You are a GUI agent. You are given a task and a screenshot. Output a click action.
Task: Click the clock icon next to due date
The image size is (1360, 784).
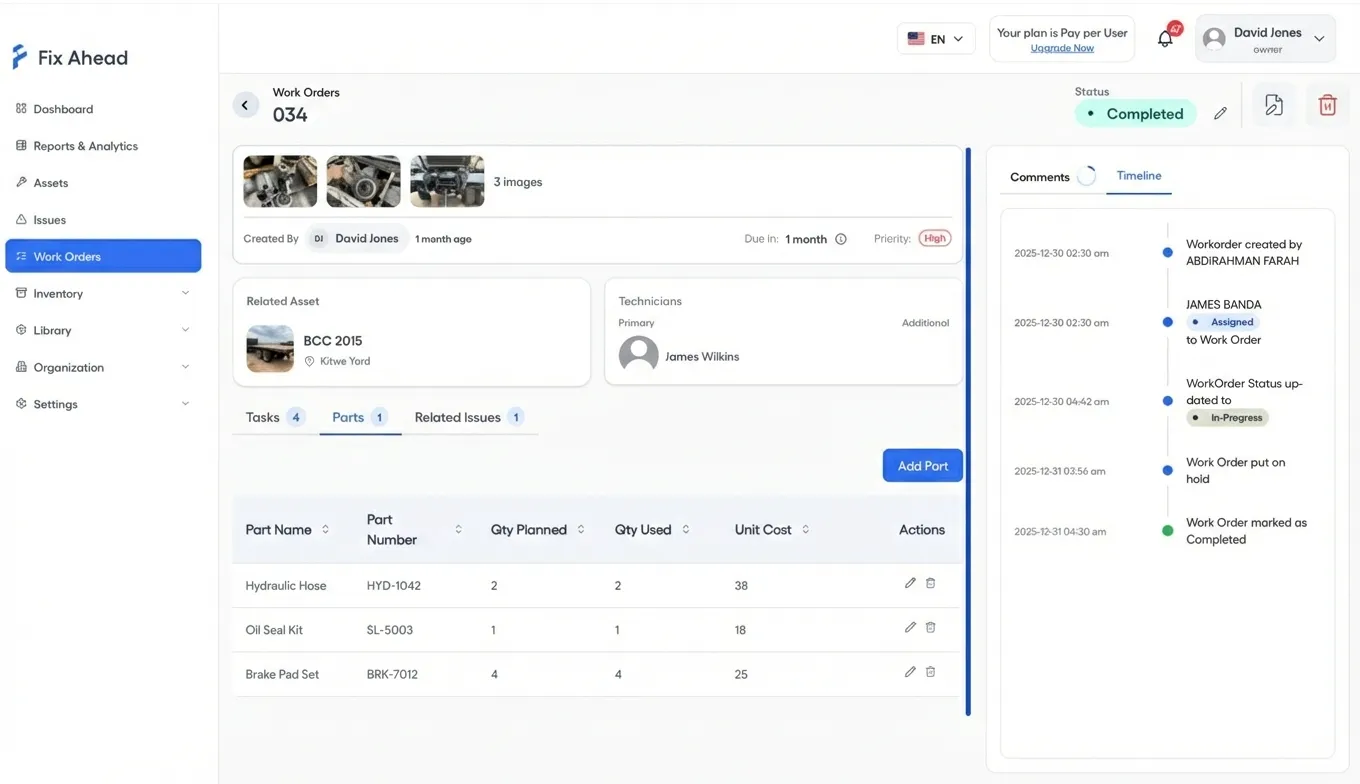840,238
